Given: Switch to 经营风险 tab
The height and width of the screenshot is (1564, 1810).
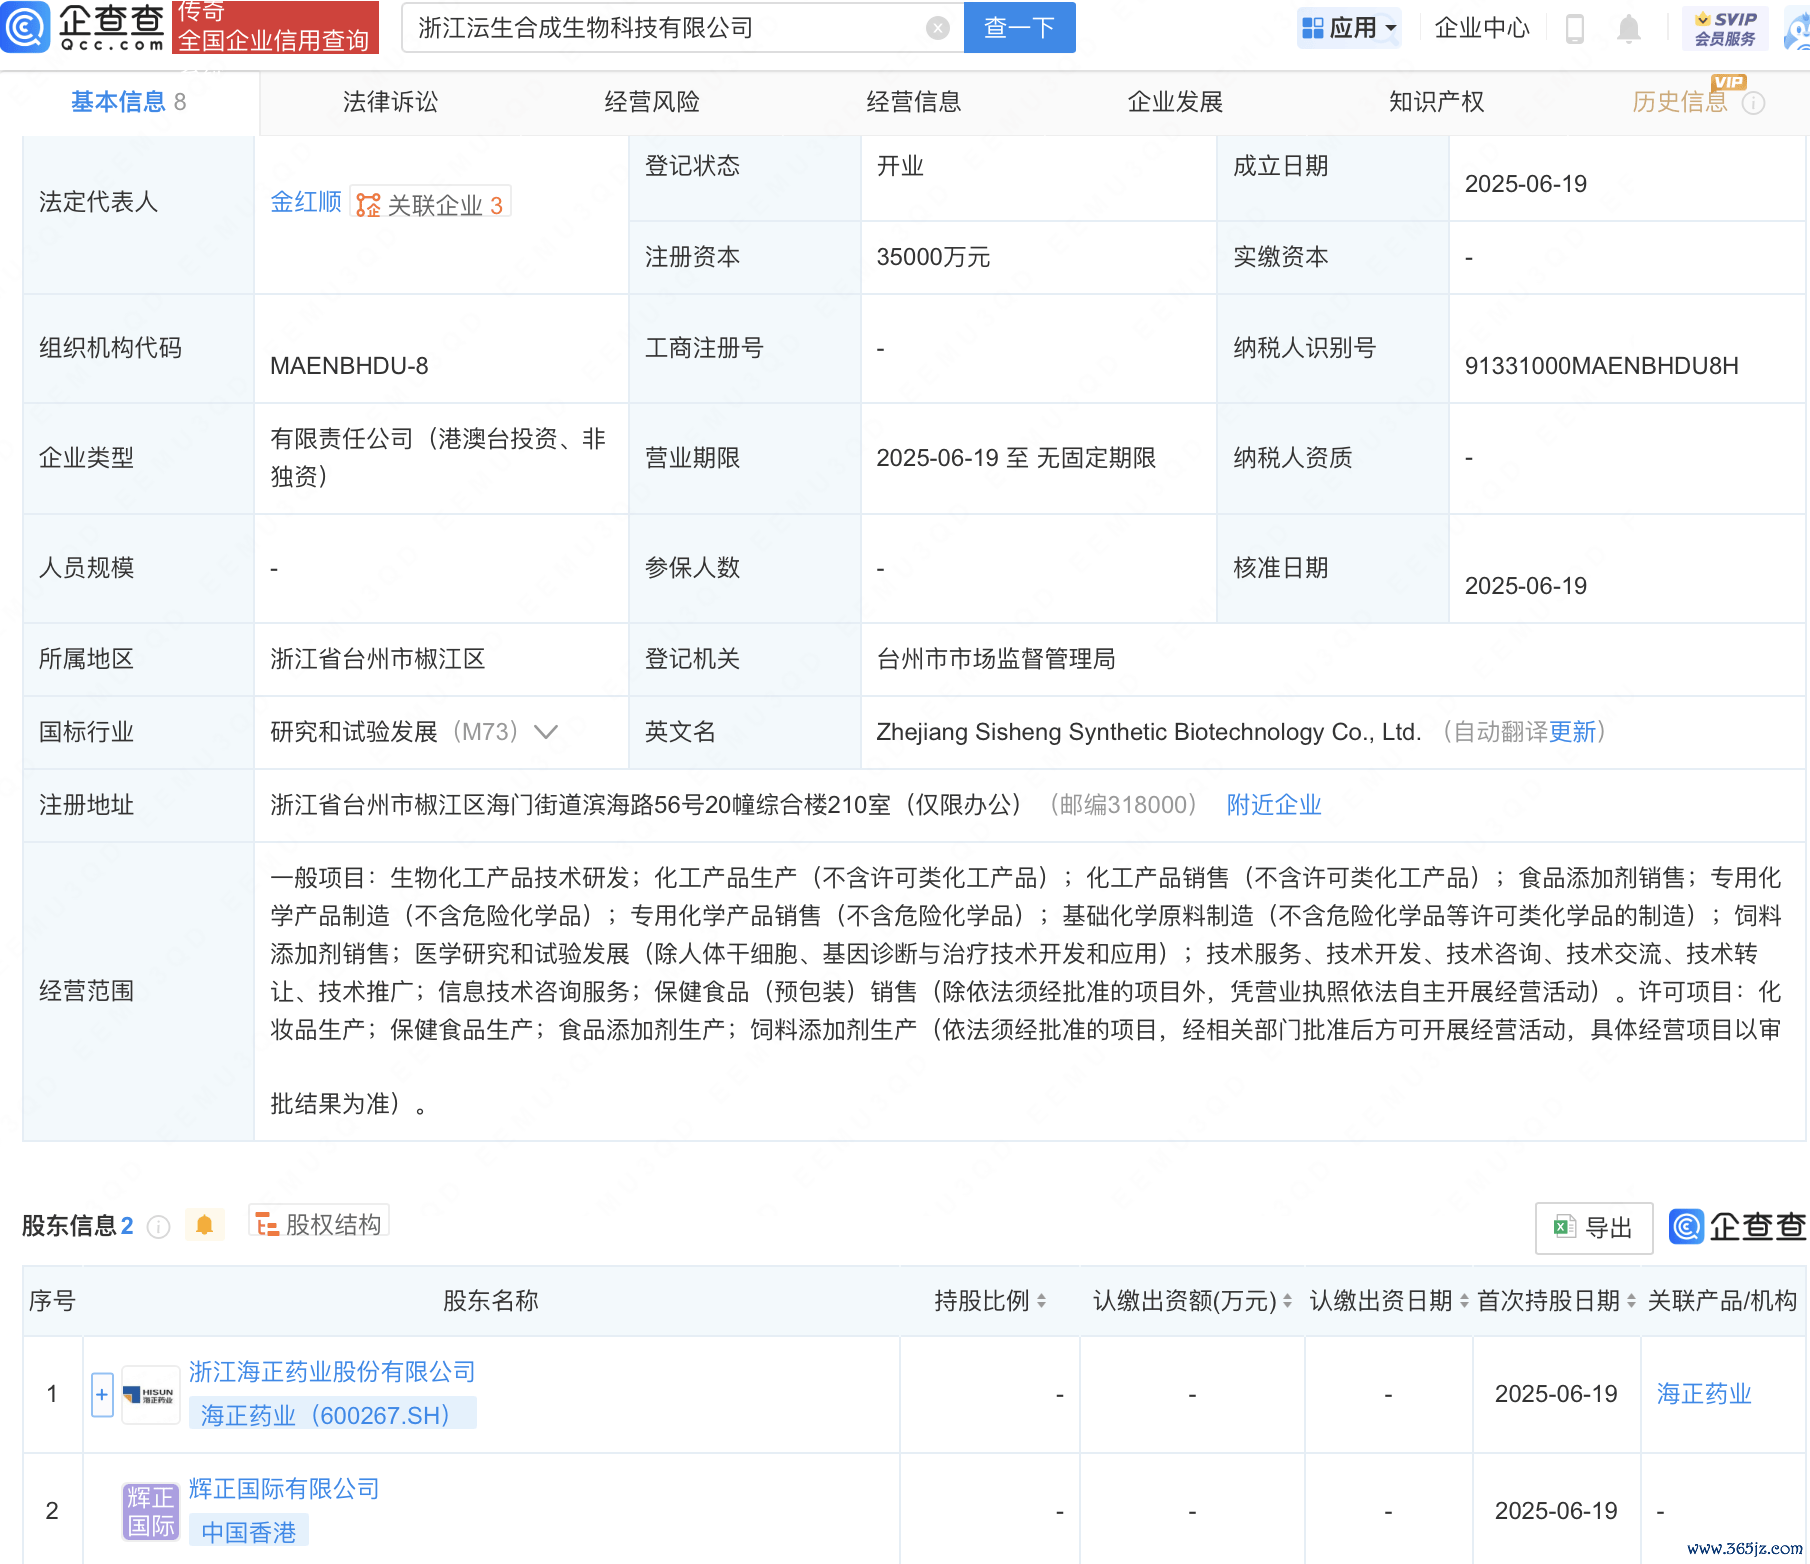Looking at the screenshot, I should click(652, 102).
